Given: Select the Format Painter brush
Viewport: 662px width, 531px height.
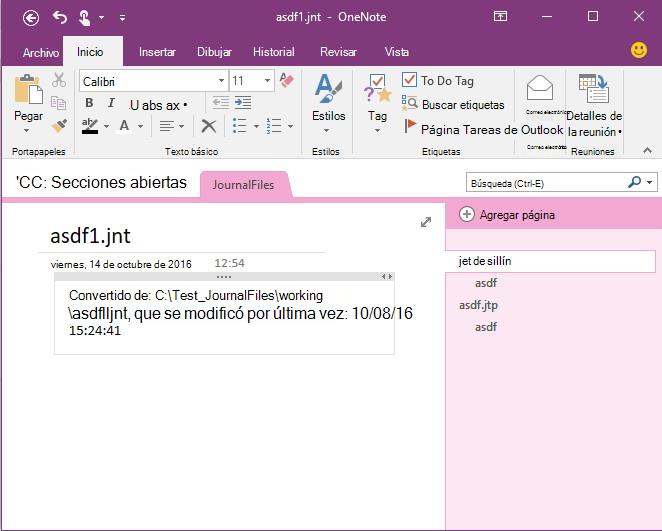Looking at the screenshot, I should (x=59, y=125).
